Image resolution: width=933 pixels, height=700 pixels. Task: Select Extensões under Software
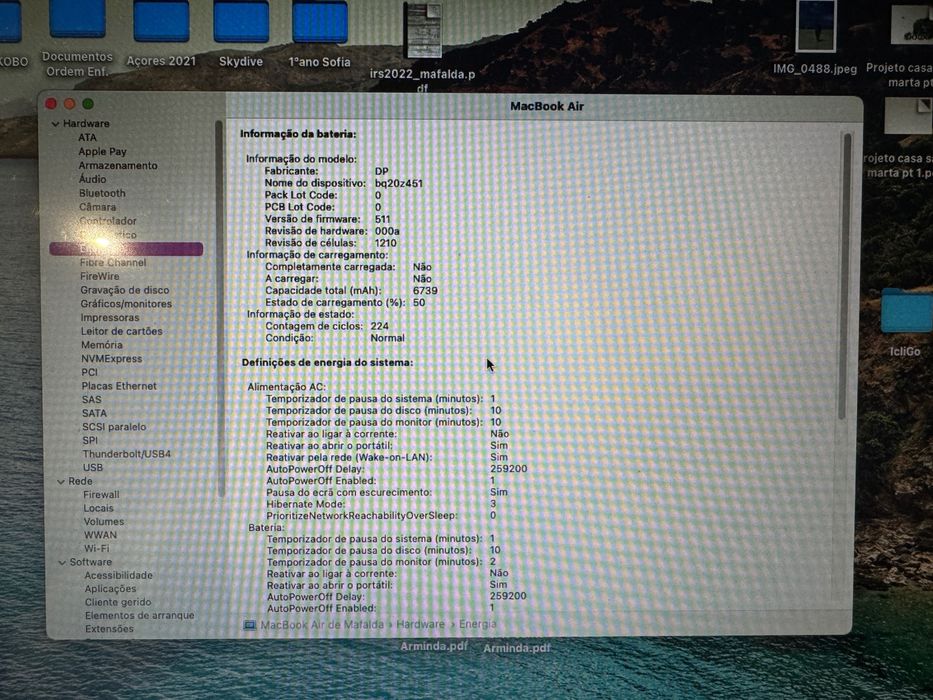pos(109,629)
